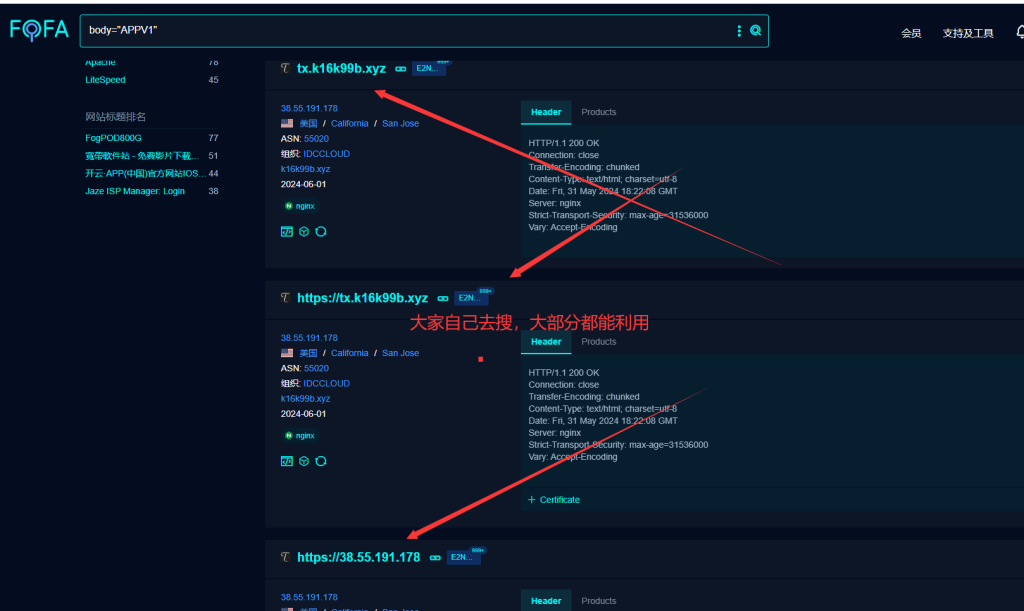The height and width of the screenshot is (611, 1024).
Task: Click the US flag in non-https tx.k16k99b.xyz result
Action: pyautogui.click(x=287, y=123)
